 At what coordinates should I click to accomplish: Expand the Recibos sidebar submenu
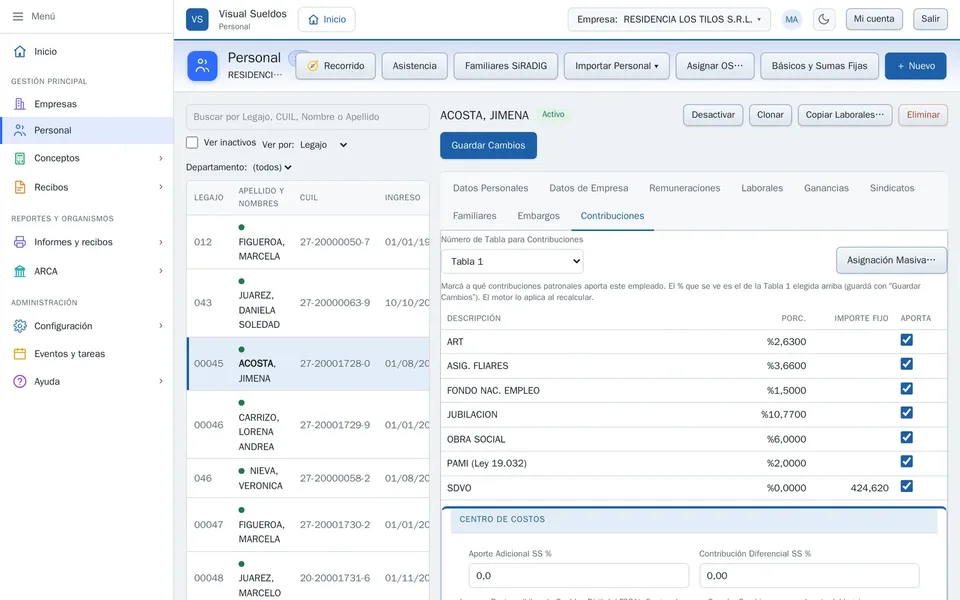tap(161, 187)
